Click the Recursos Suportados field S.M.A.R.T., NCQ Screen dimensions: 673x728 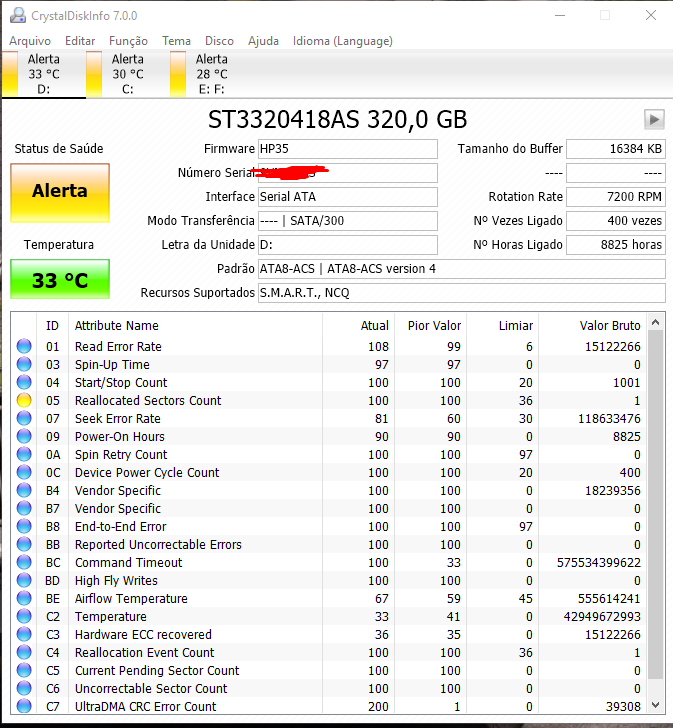(462, 293)
